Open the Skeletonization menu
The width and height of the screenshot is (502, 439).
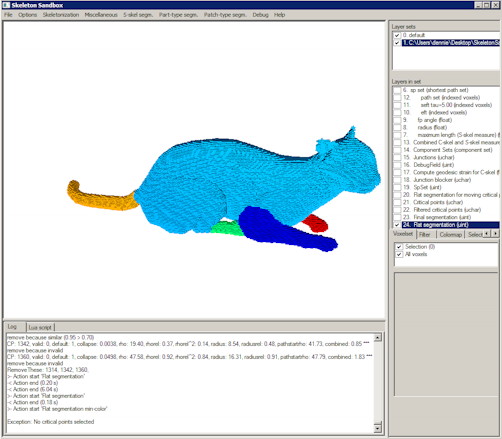coord(61,15)
